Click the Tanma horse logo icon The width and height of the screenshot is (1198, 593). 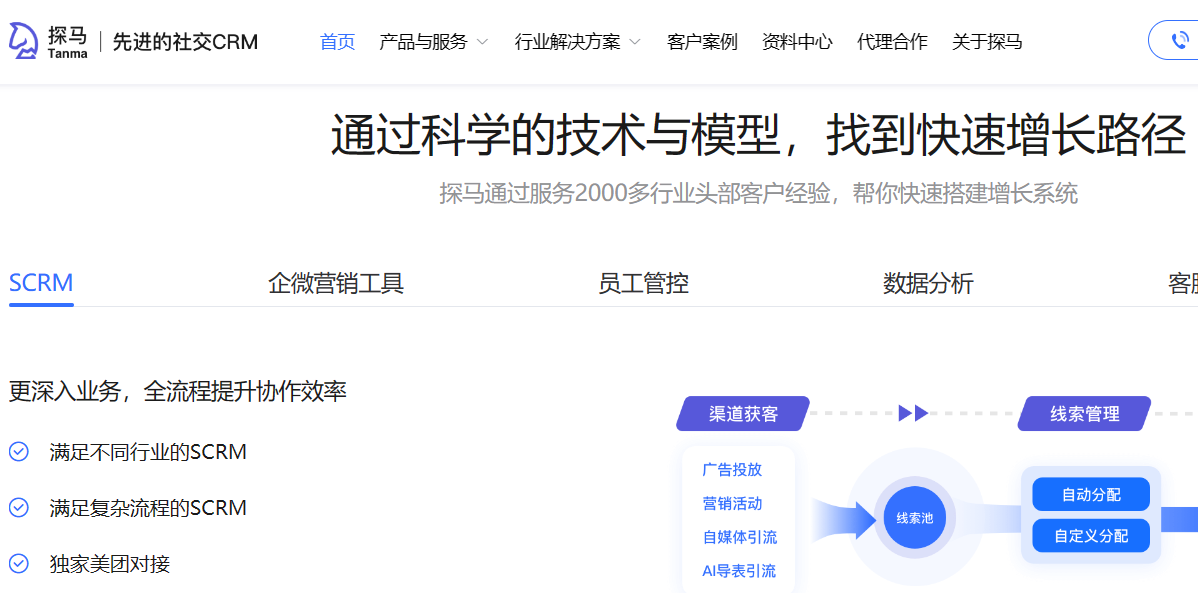pos(22,41)
